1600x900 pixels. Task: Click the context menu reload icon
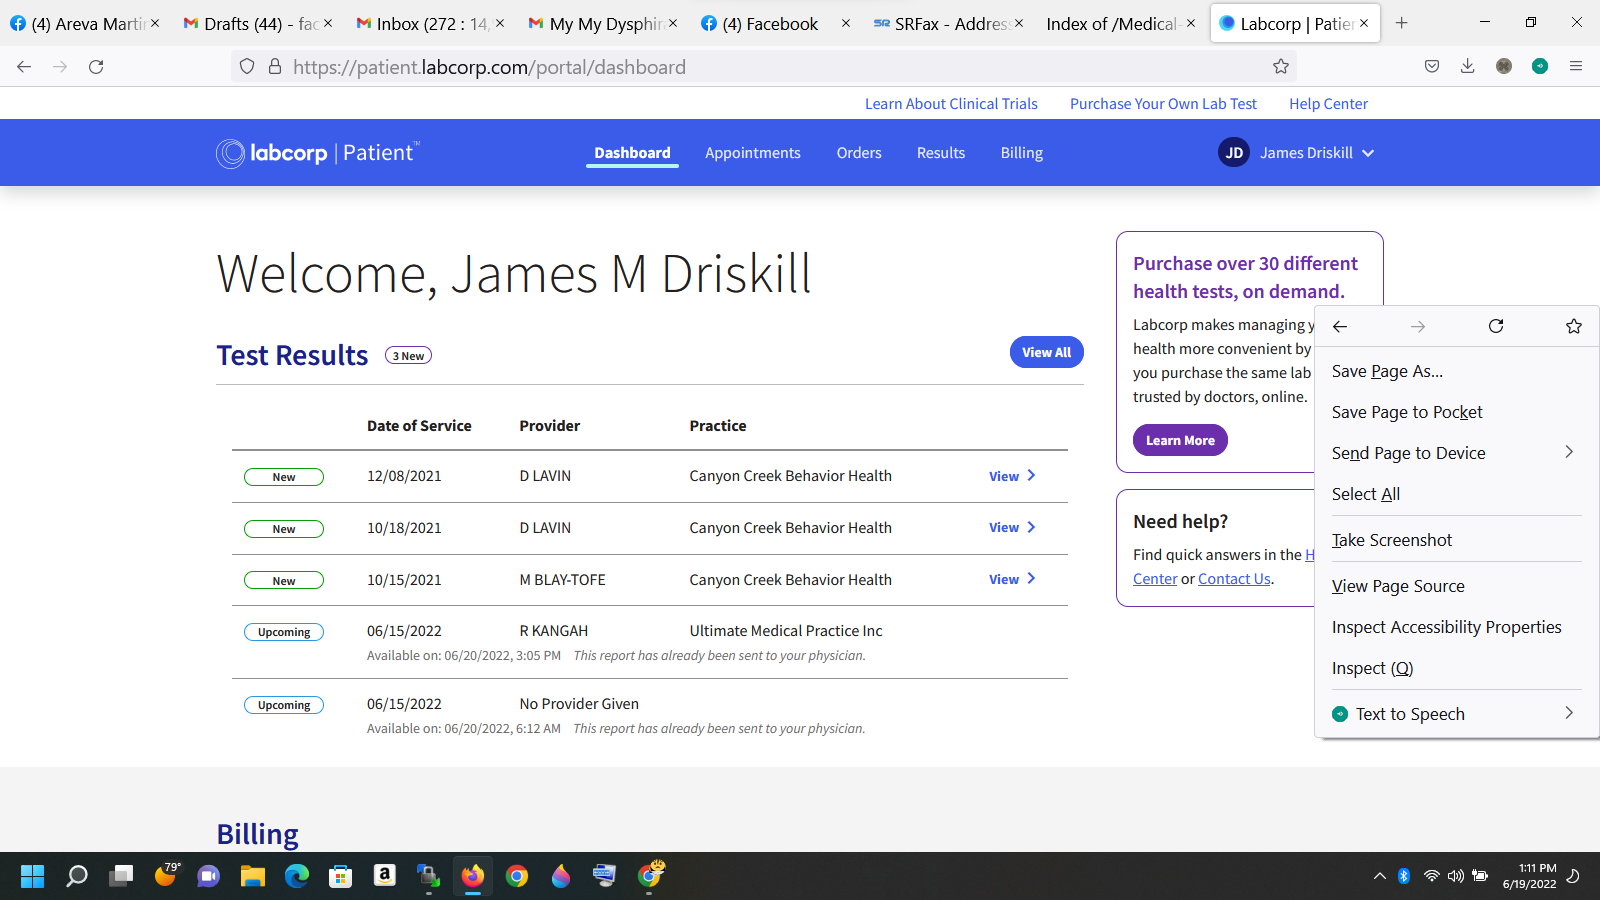1496,326
